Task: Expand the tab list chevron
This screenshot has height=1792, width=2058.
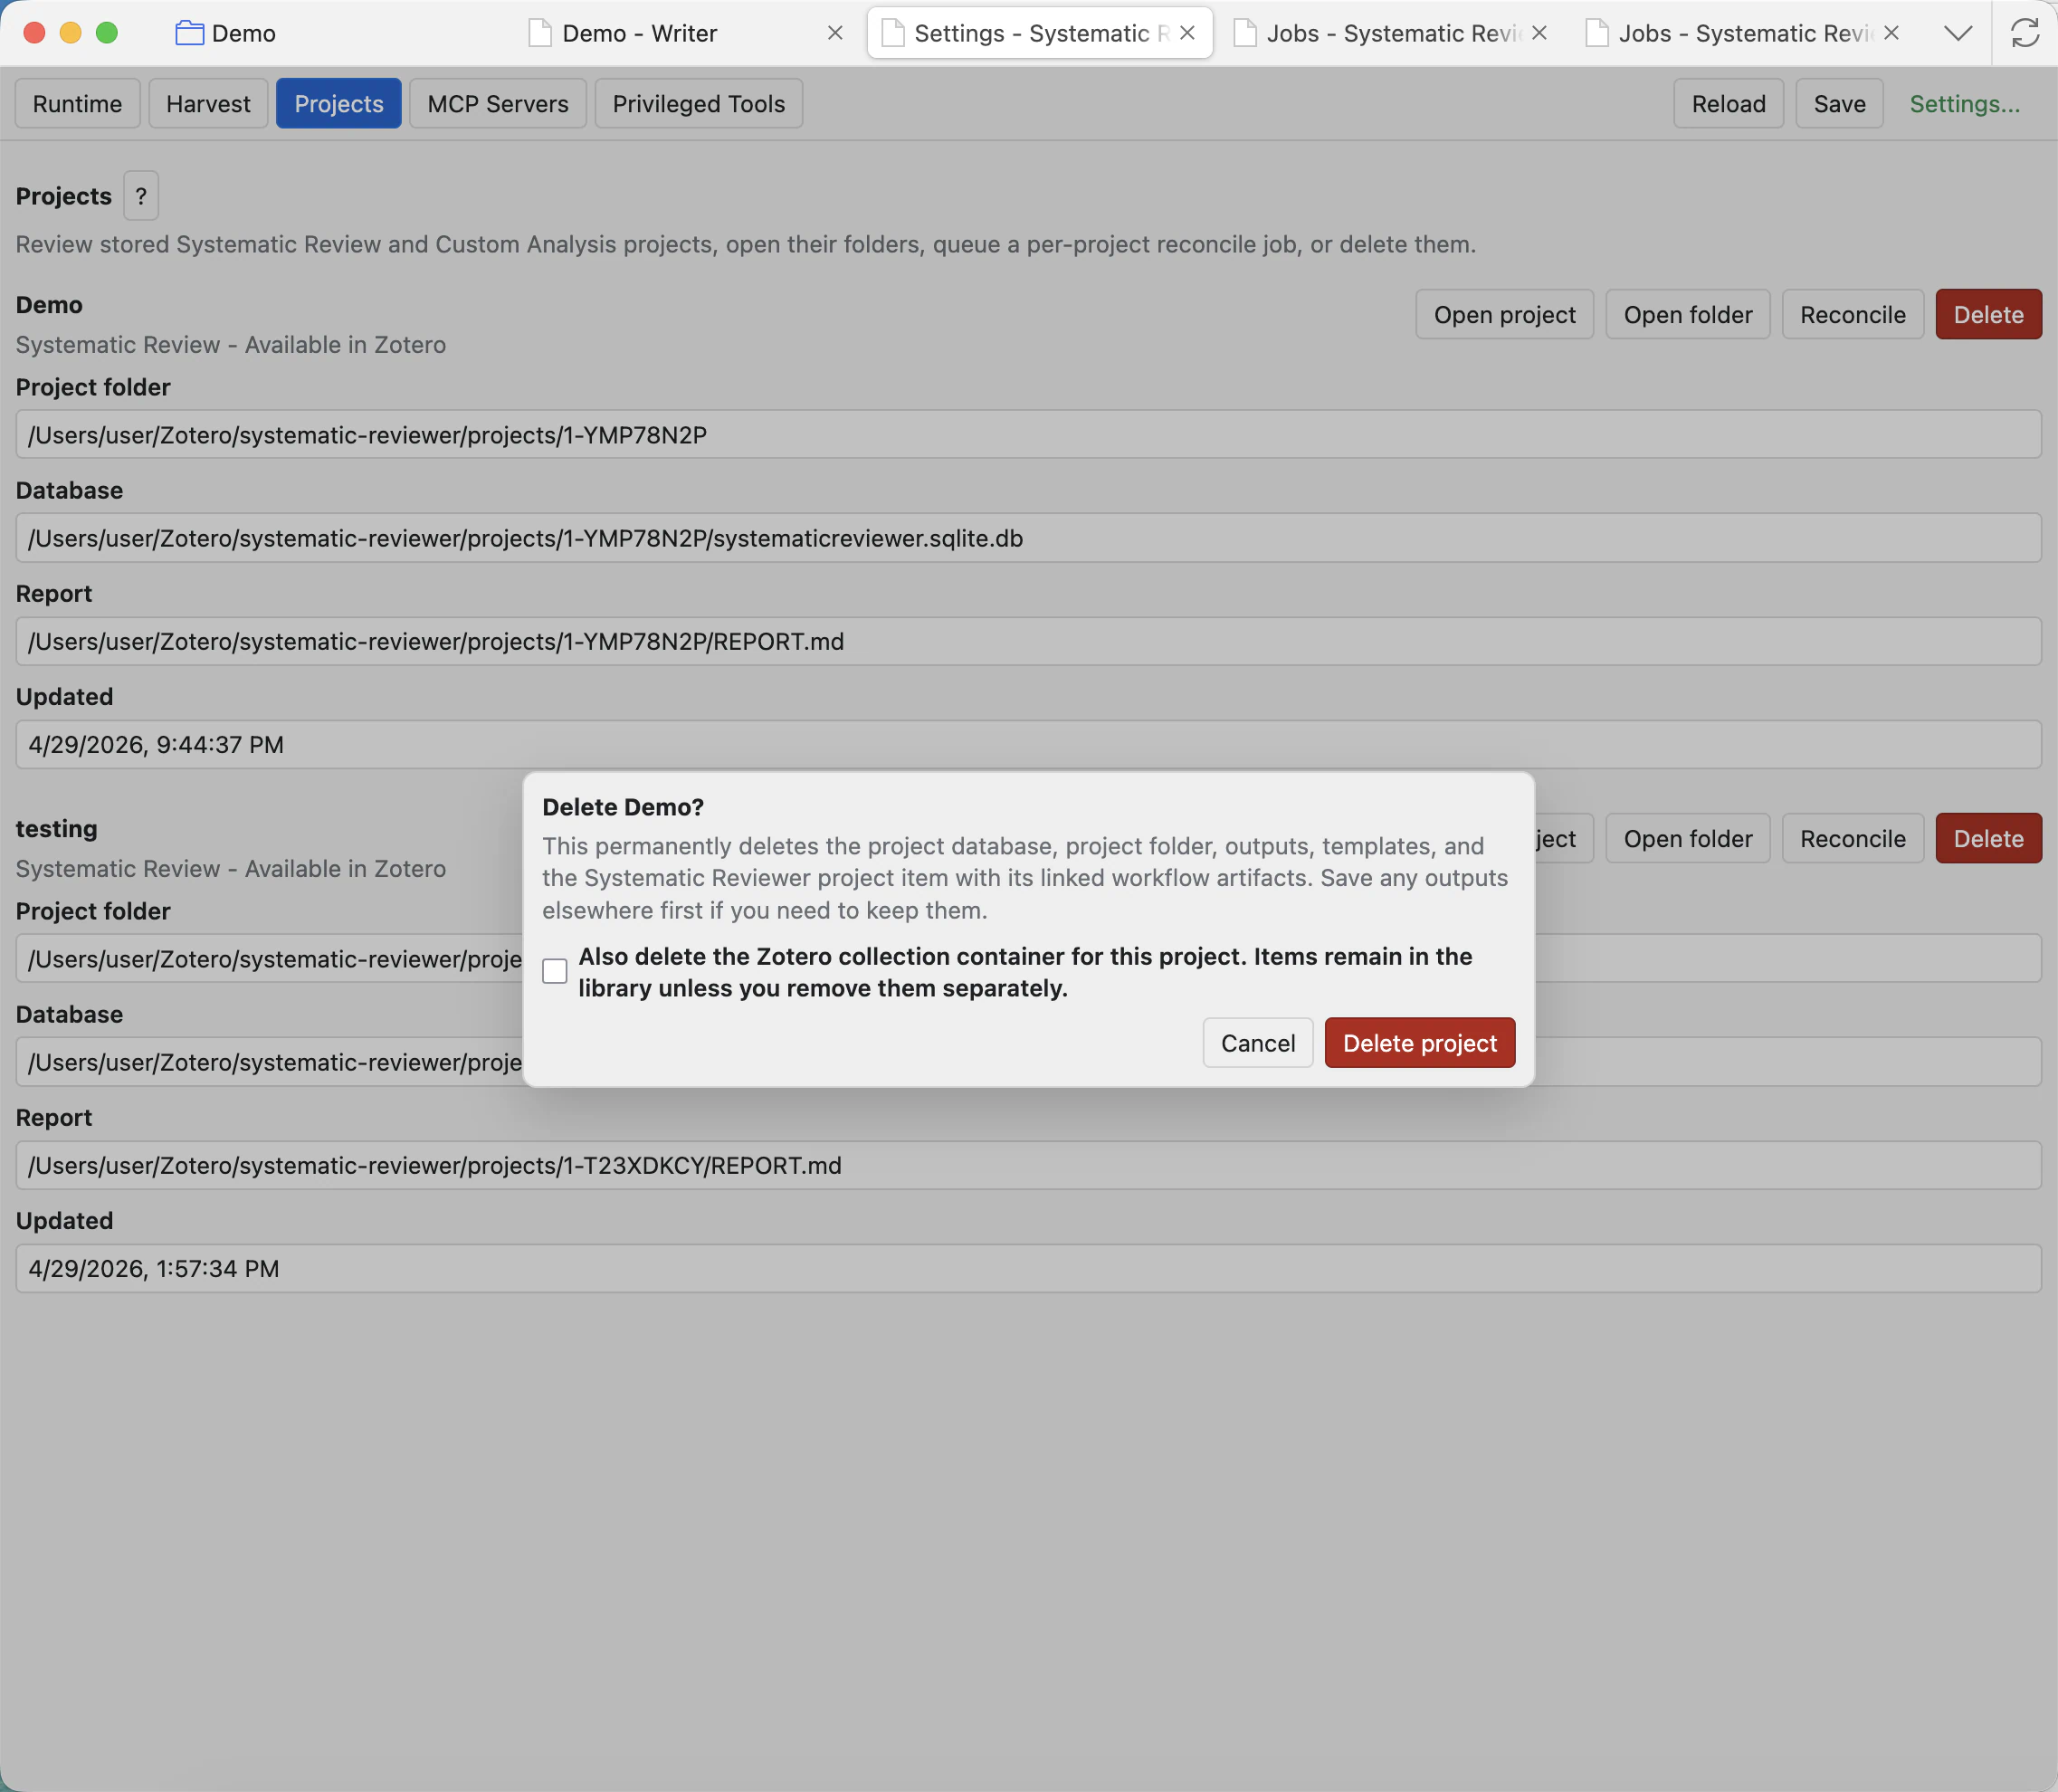Action: [x=1957, y=33]
